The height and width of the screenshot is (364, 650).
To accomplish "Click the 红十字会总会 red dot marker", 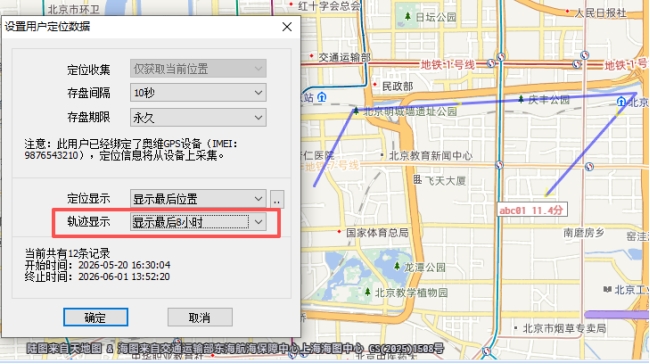I will tap(291, 4).
